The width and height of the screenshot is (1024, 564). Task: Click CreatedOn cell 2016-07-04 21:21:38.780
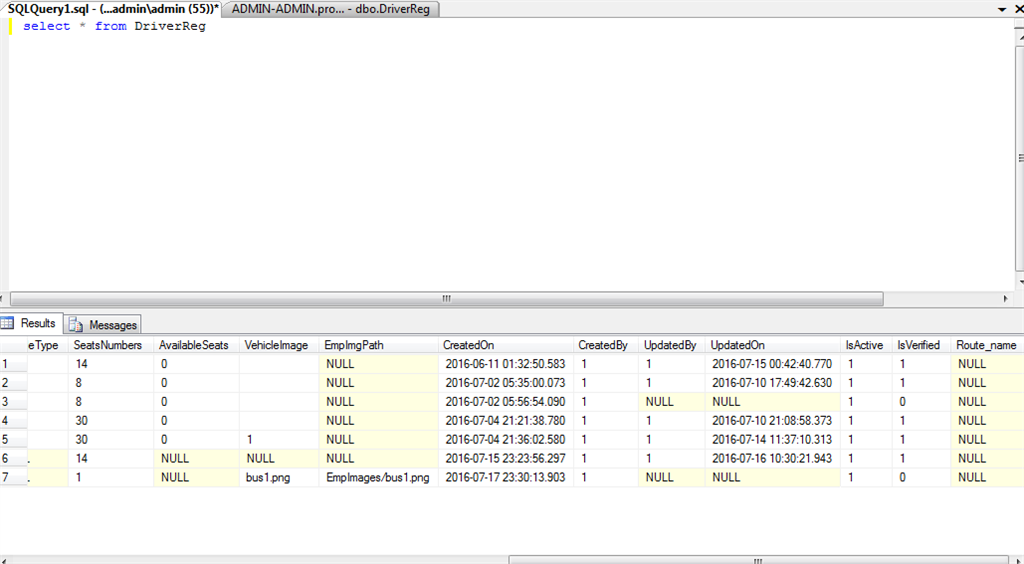pos(505,420)
